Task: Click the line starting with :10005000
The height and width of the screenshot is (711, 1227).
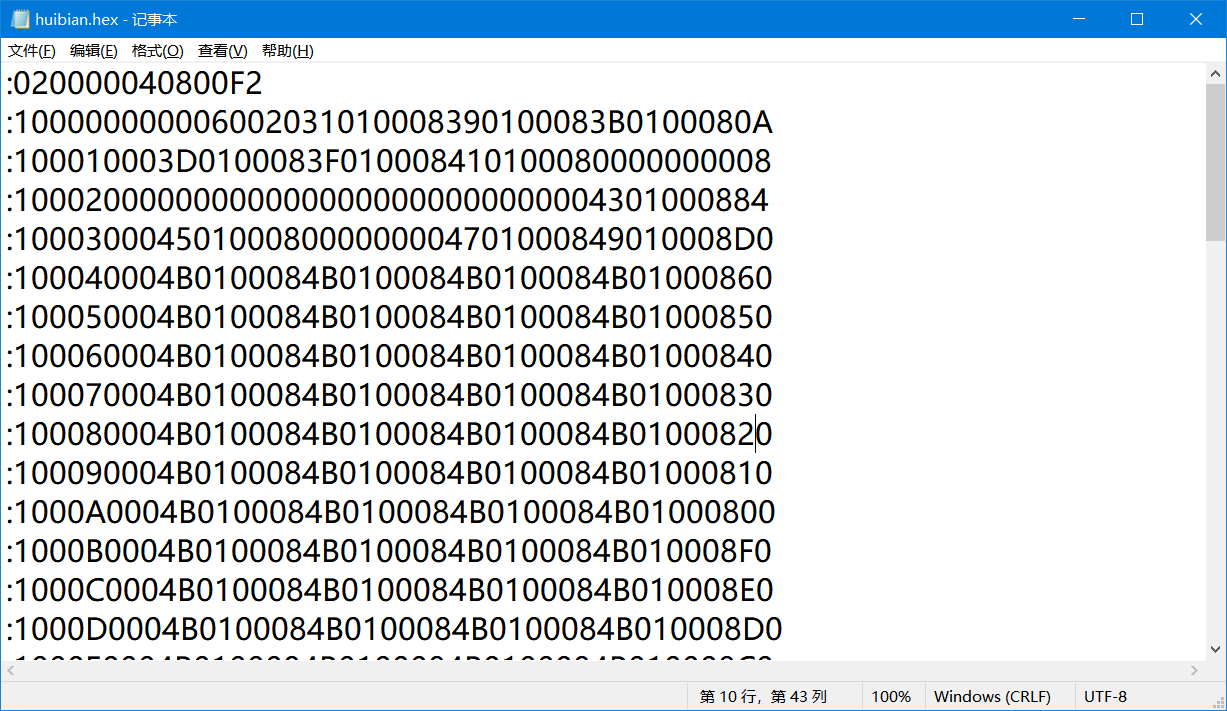Action: (390, 317)
